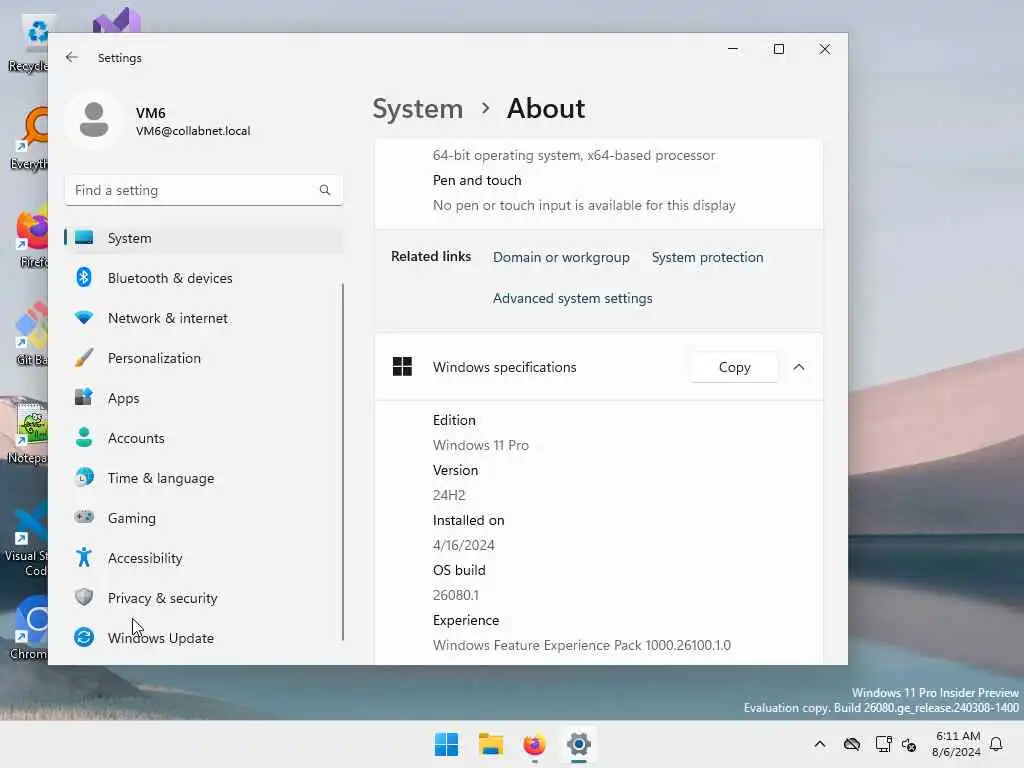Click the muted volume tray icon
This screenshot has width=1024, height=768.
click(x=909, y=744)
